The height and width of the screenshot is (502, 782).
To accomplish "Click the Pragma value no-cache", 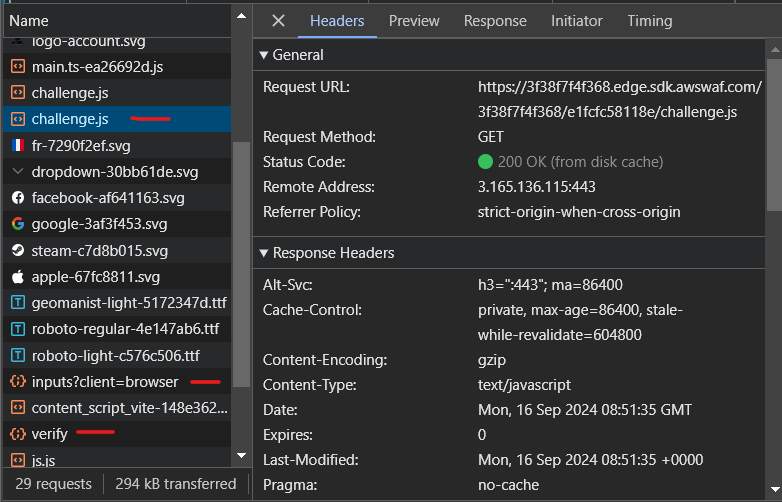I will [x=508, y=485].
